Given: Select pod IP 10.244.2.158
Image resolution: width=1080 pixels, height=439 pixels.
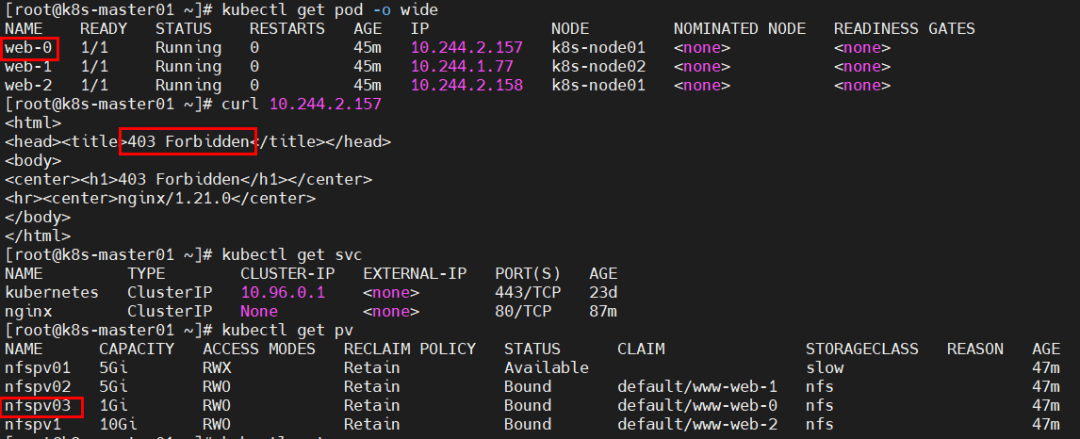Looking at the screenshot, I should tap(467, 85).
